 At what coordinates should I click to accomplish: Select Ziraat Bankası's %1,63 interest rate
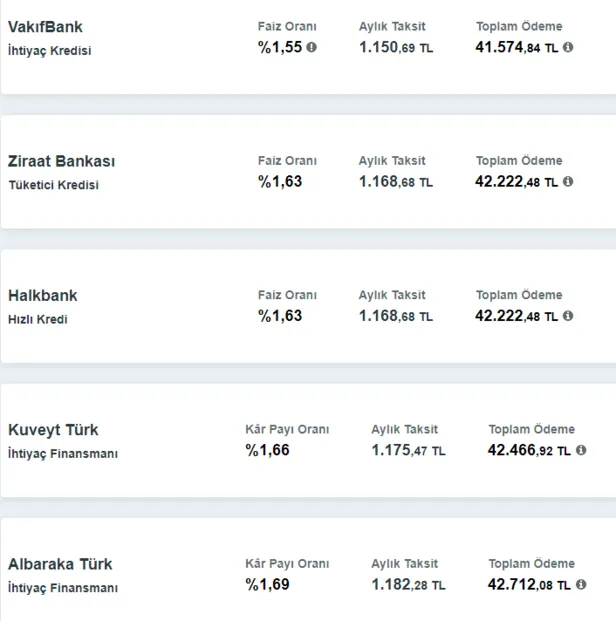[280, 182]
